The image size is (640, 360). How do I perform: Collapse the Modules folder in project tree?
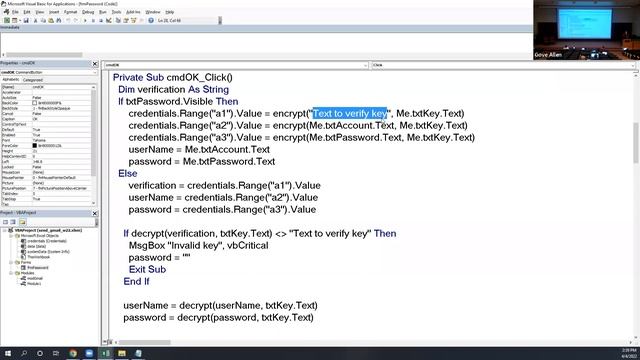(11, 273)
